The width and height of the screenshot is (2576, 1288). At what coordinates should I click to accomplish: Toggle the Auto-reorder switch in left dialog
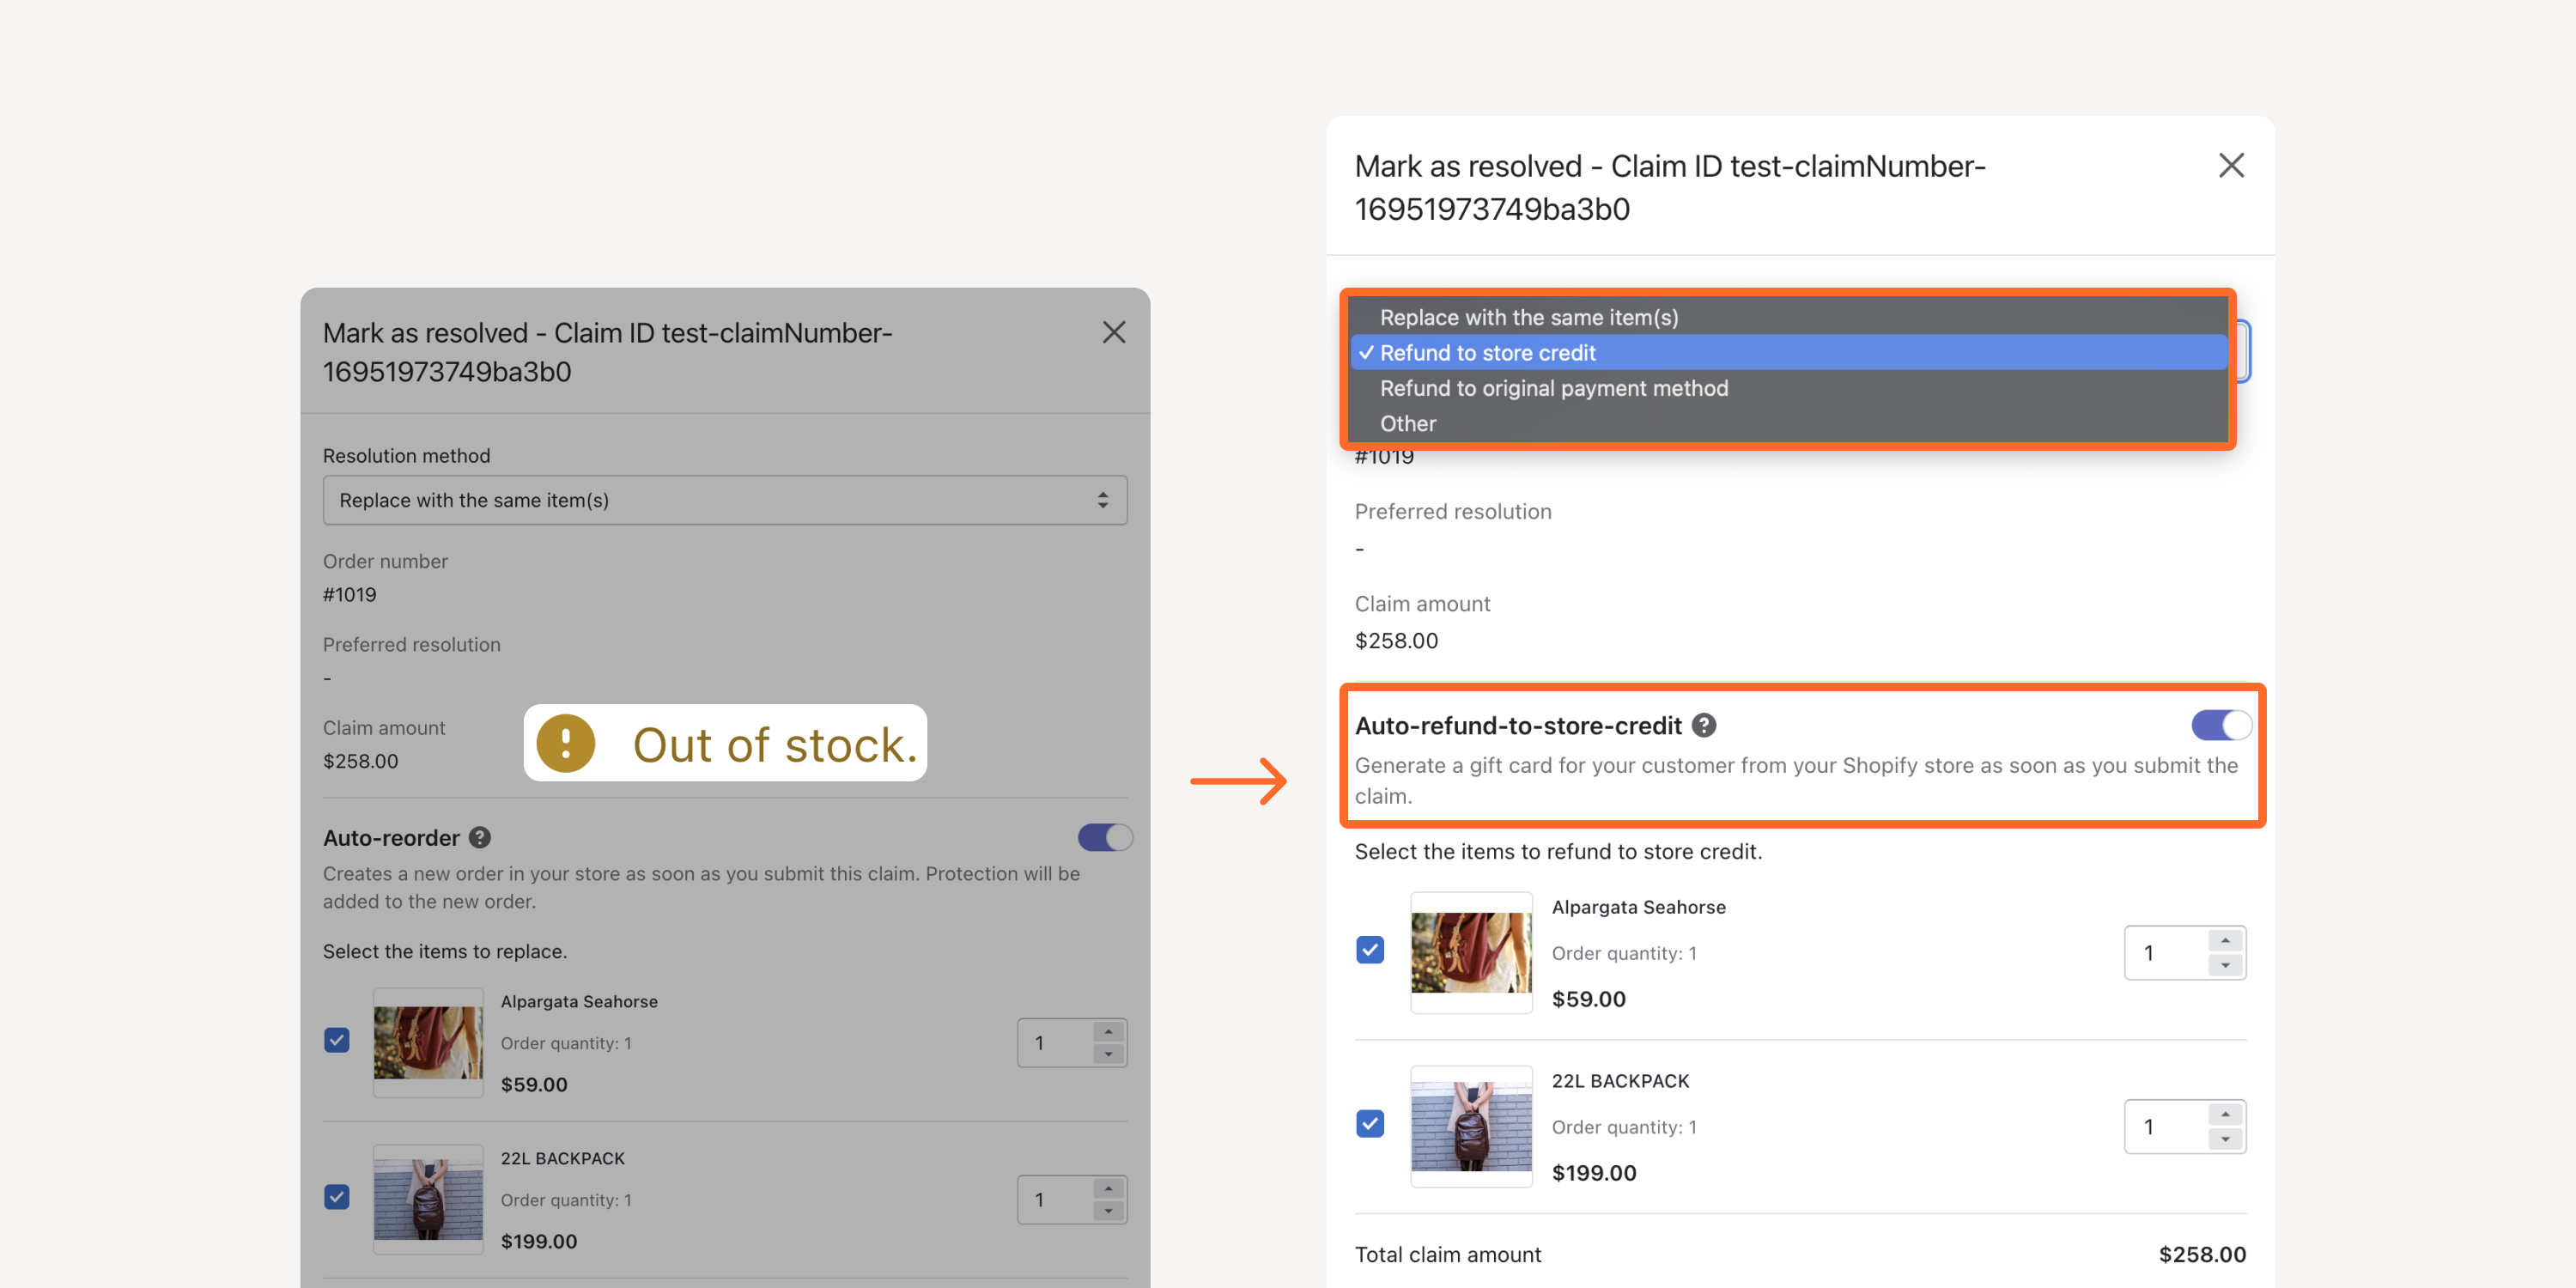click(1104, 837)
